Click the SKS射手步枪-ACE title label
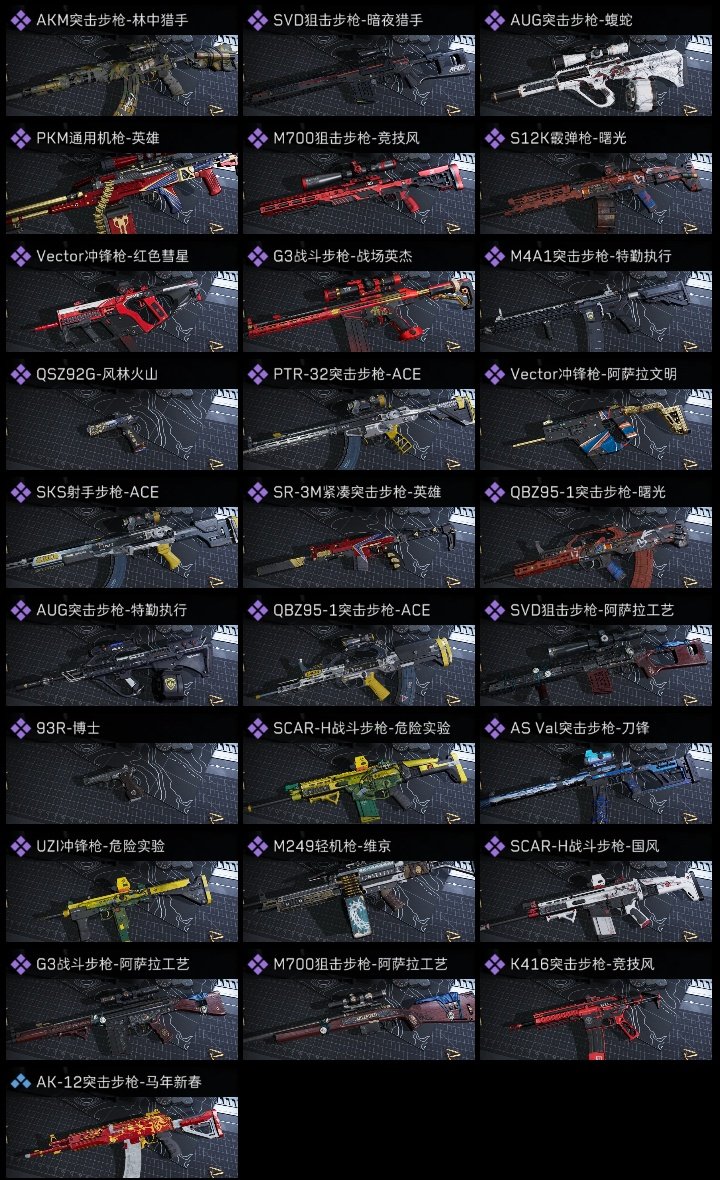This screenshot has width=720, height=1180. tap(98, 492)
